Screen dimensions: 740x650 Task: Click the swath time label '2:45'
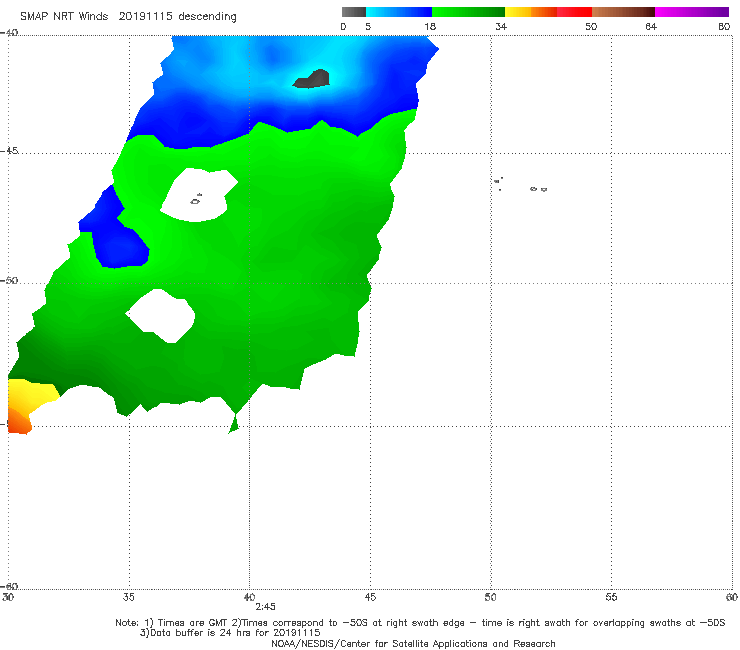pos(265,607)
